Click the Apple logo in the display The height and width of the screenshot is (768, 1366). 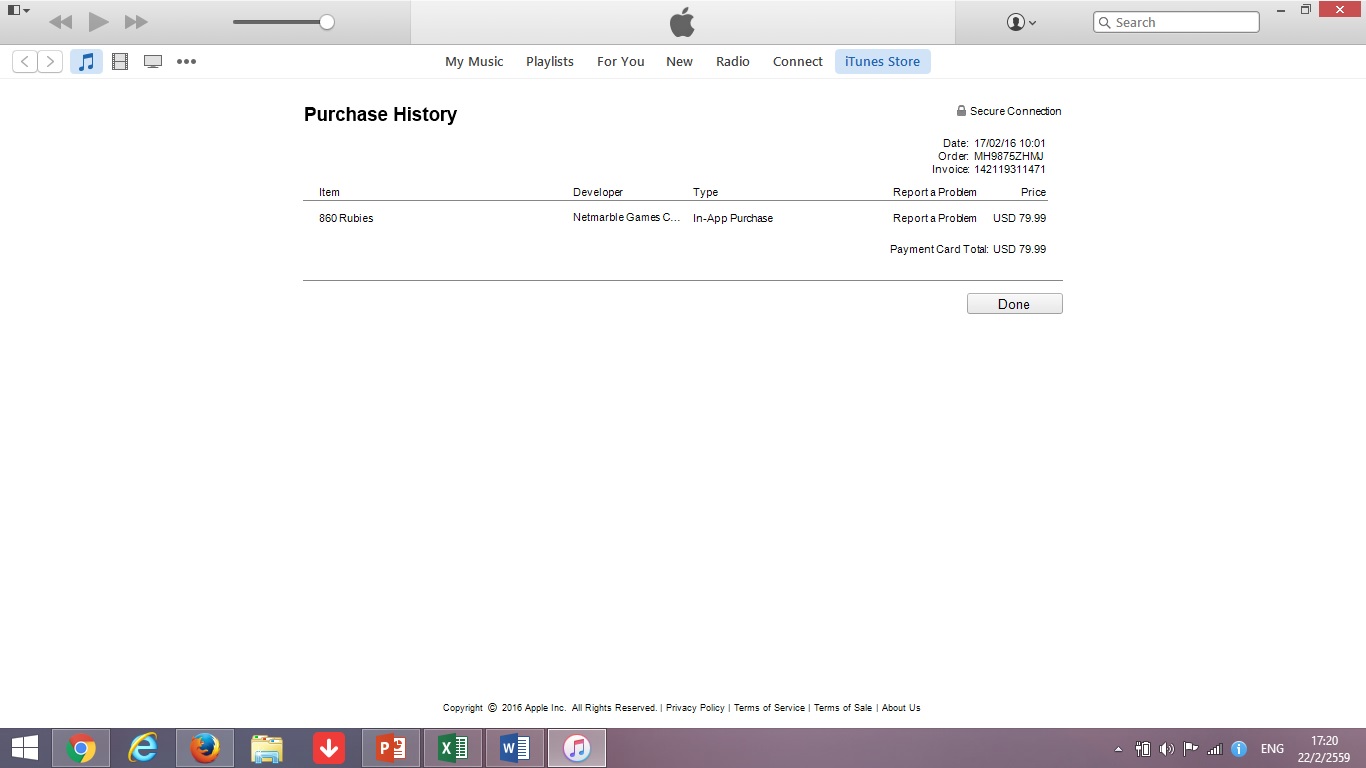(682, 22)
